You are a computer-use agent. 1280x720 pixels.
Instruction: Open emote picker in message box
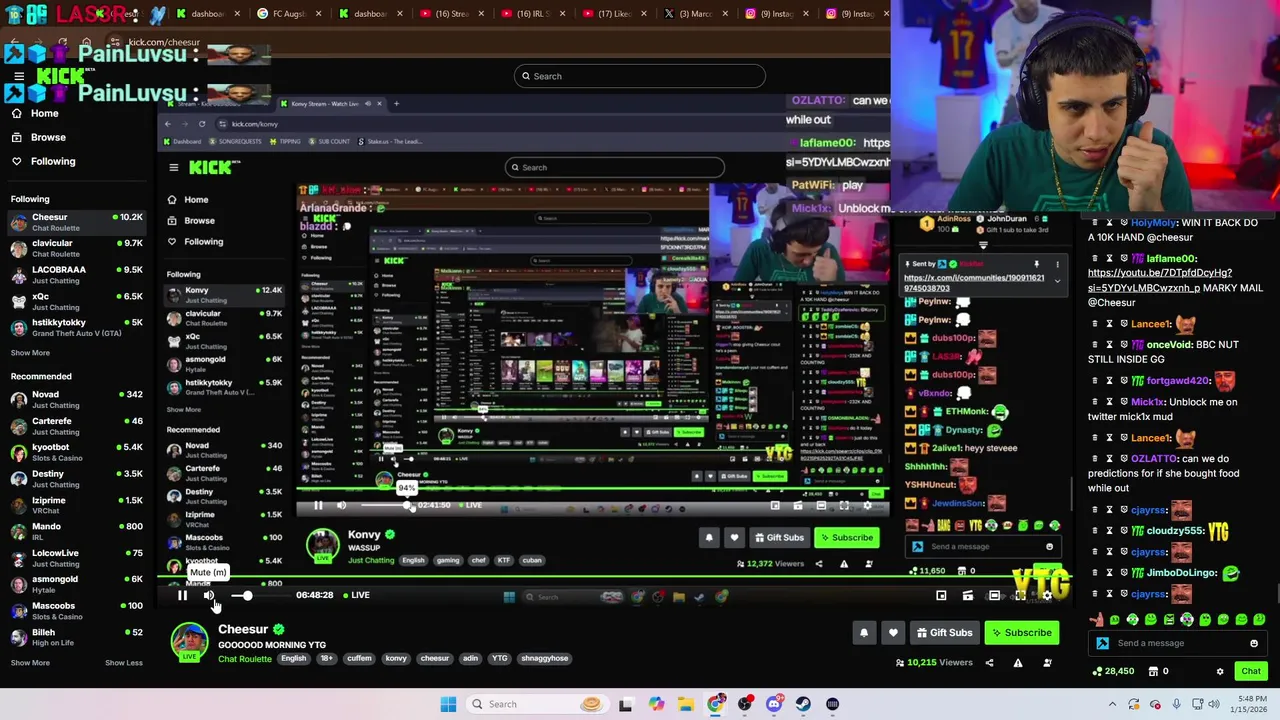[1254, 644]
